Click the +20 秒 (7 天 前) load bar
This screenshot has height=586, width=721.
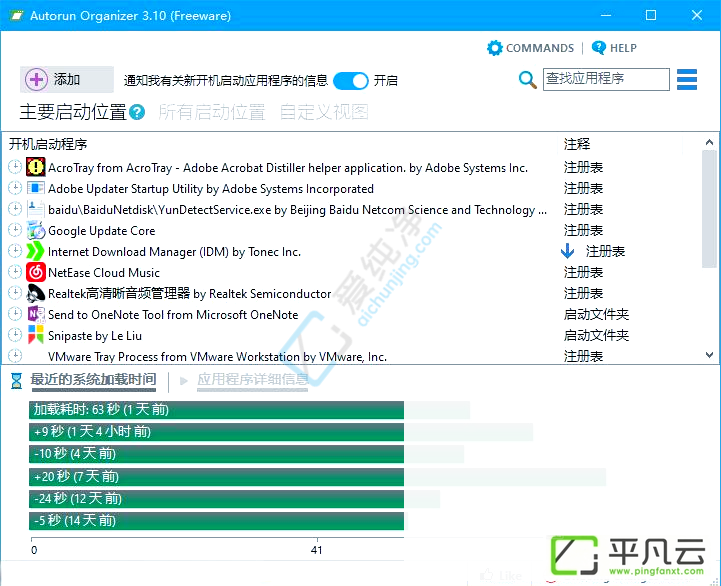[216, 477]
